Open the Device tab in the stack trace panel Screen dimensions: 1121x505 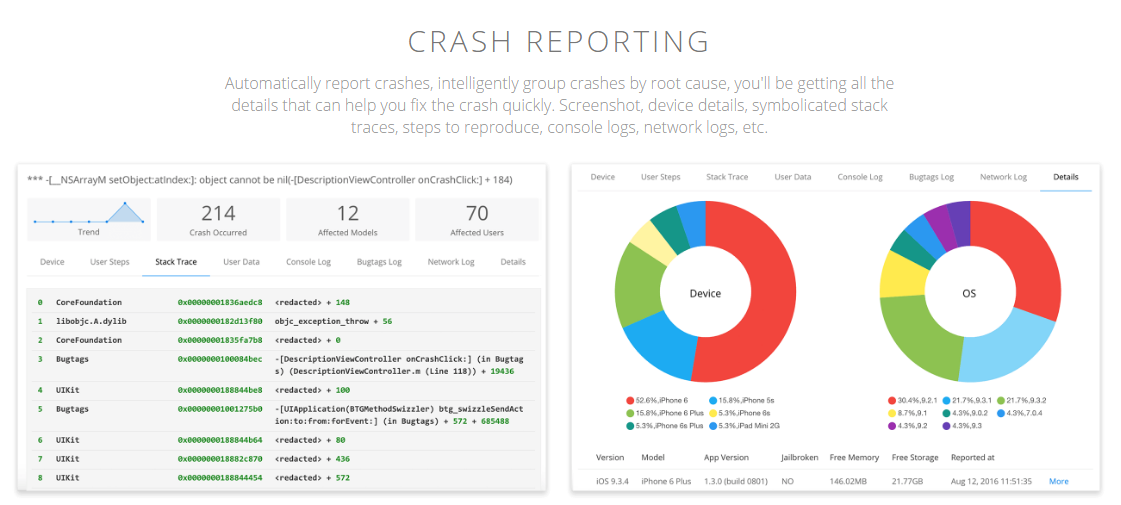52,262
